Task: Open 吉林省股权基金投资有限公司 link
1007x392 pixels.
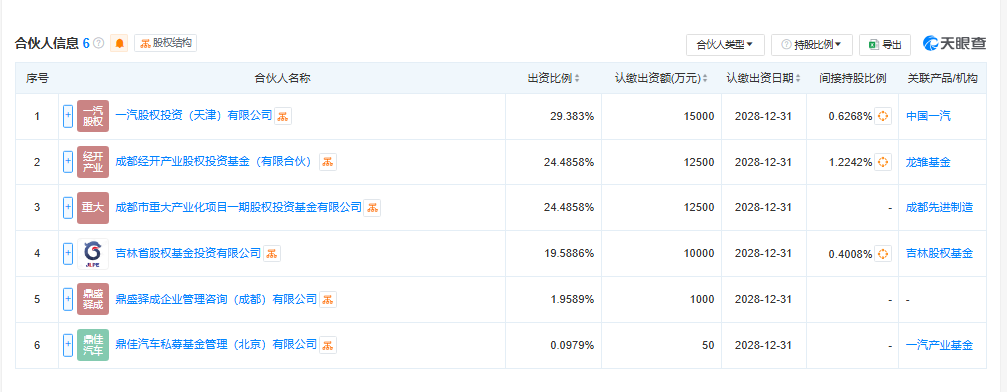Action: (x=188, y=254)
